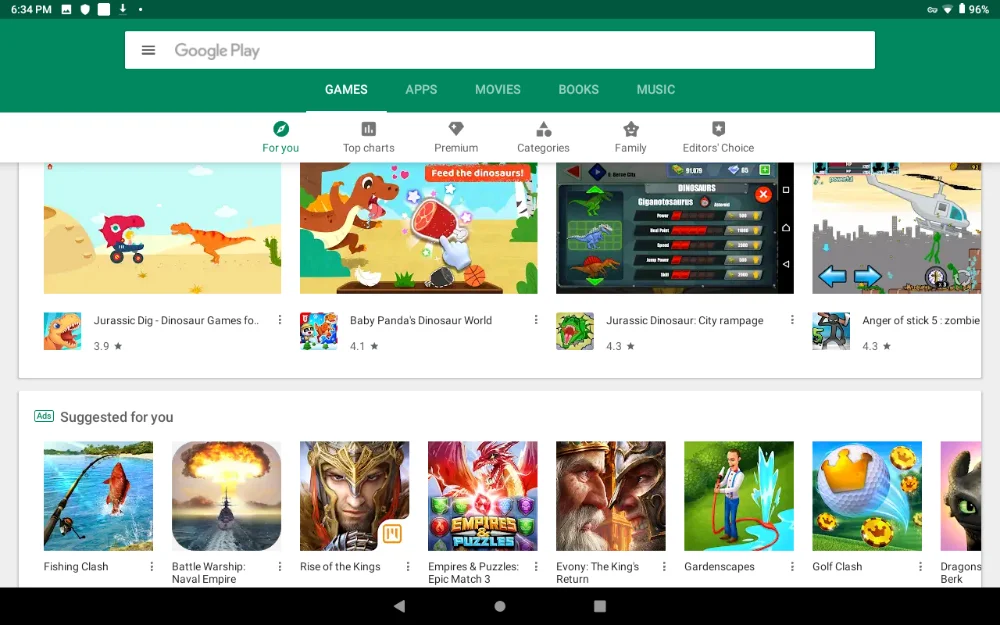Image resolution: width=1000 pixels, height=625 pixels.
Task: Open Jurassic Dig screenshot preview
Action: click(163, 228)
